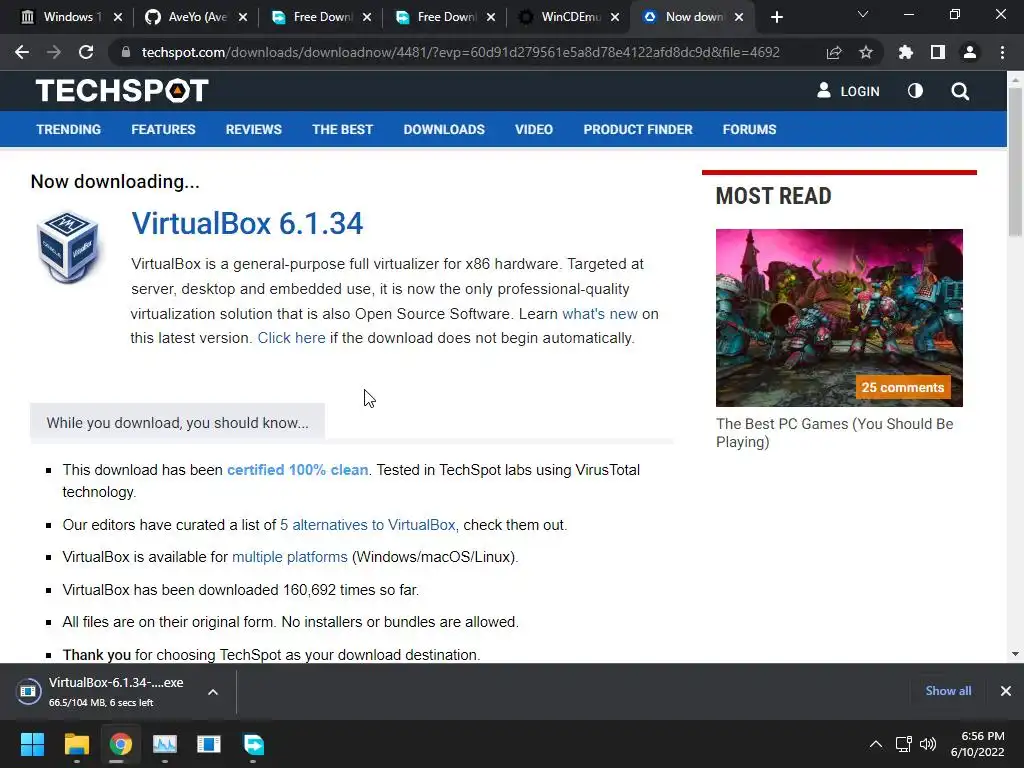
Task: Click the page vertical scrollbar thumb
Action: tap(1015, 161)
